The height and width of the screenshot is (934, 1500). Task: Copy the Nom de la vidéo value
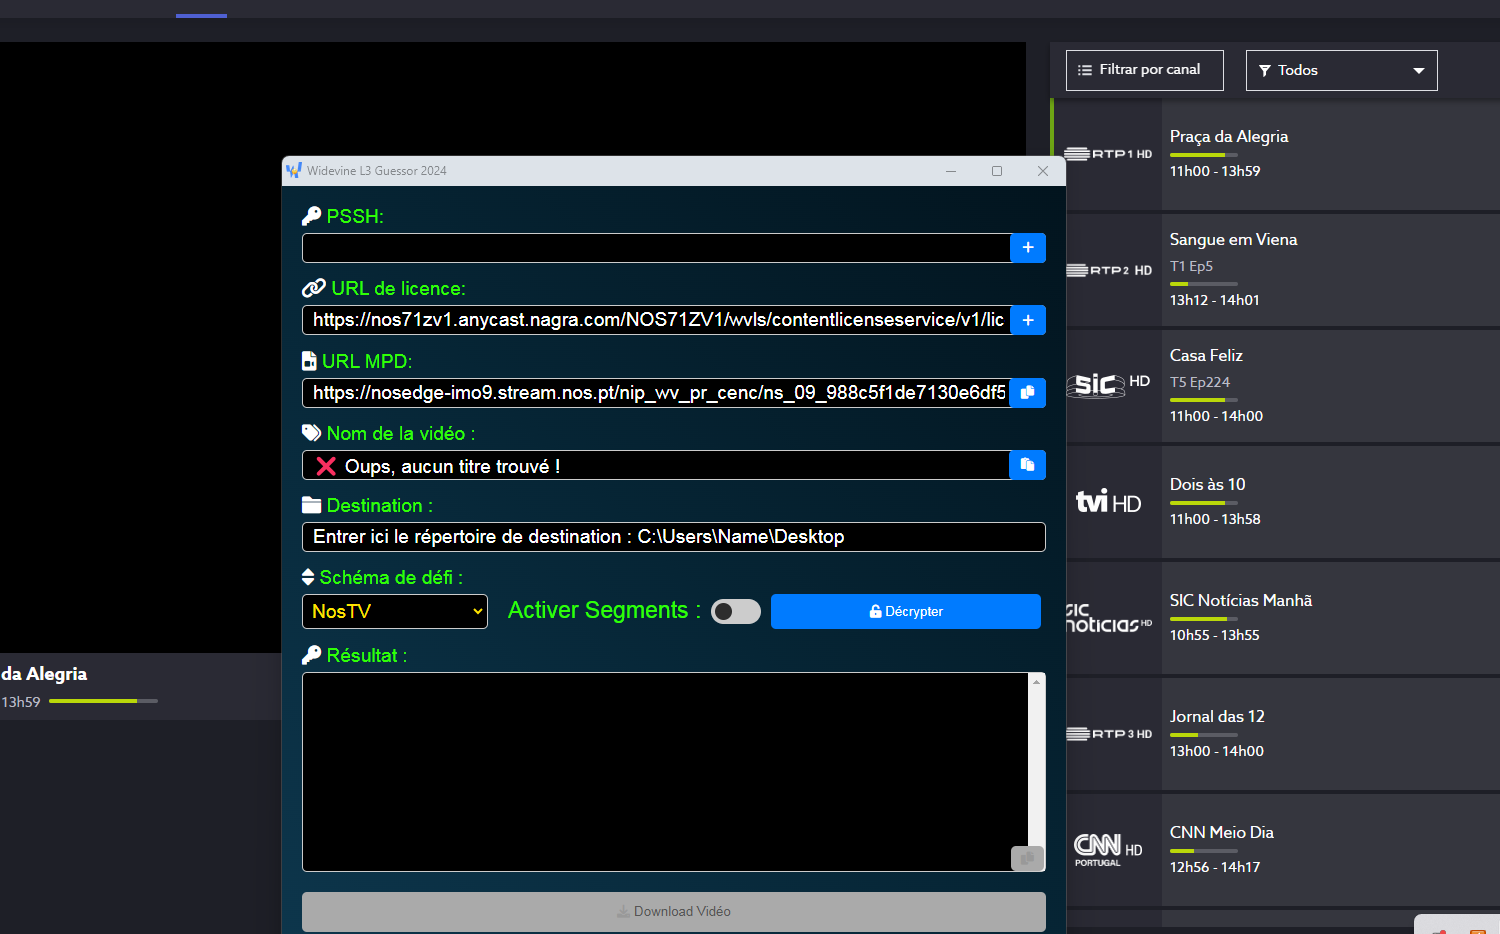click(1028, 465)
